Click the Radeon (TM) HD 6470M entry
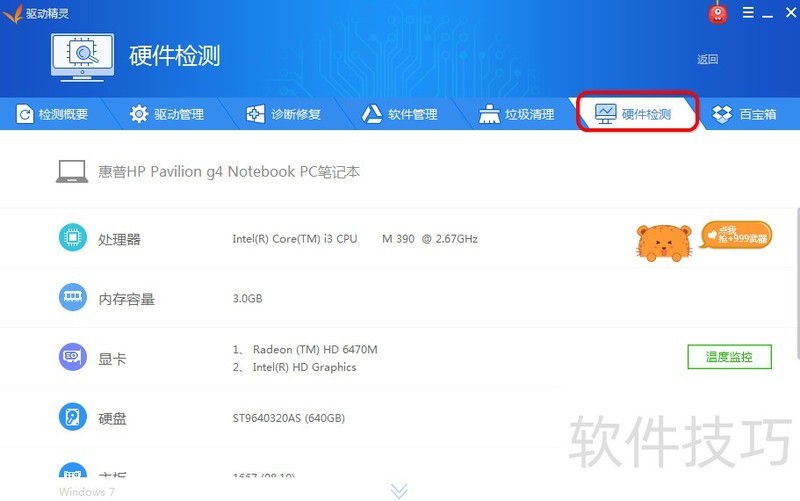The image size is (800, 501). (305, 349)
